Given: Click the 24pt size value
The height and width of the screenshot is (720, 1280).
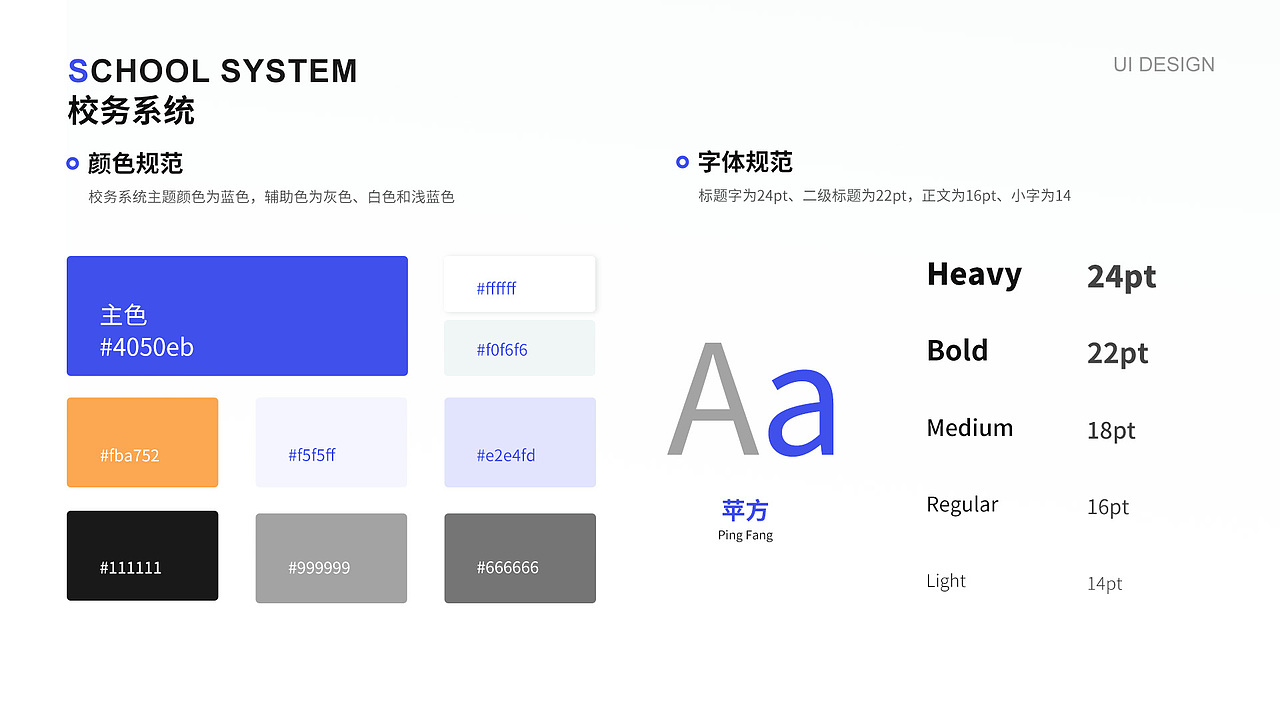Looking at the screenshot, I should click(x=1121, y=277).
